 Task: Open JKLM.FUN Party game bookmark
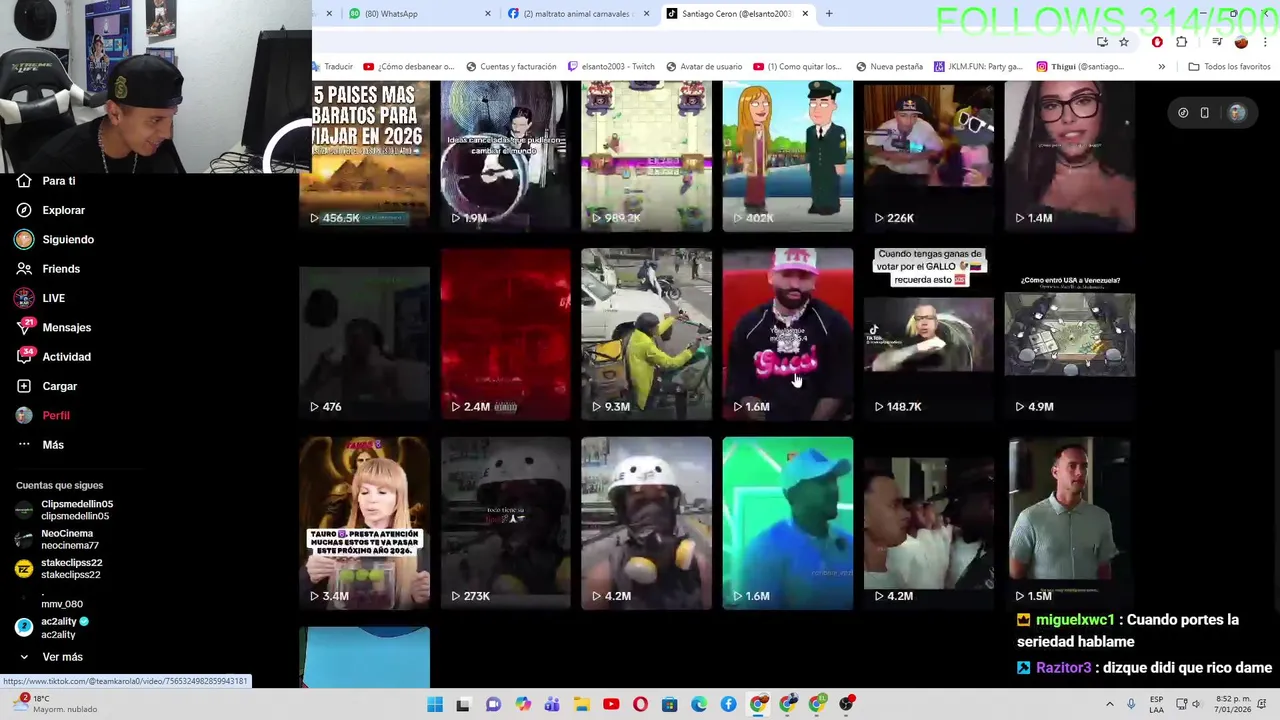click(978, 67)
